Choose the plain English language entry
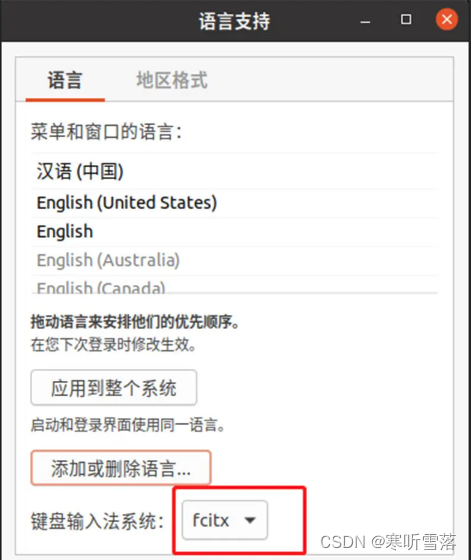 pyautogui.click(x=235, y=232)
